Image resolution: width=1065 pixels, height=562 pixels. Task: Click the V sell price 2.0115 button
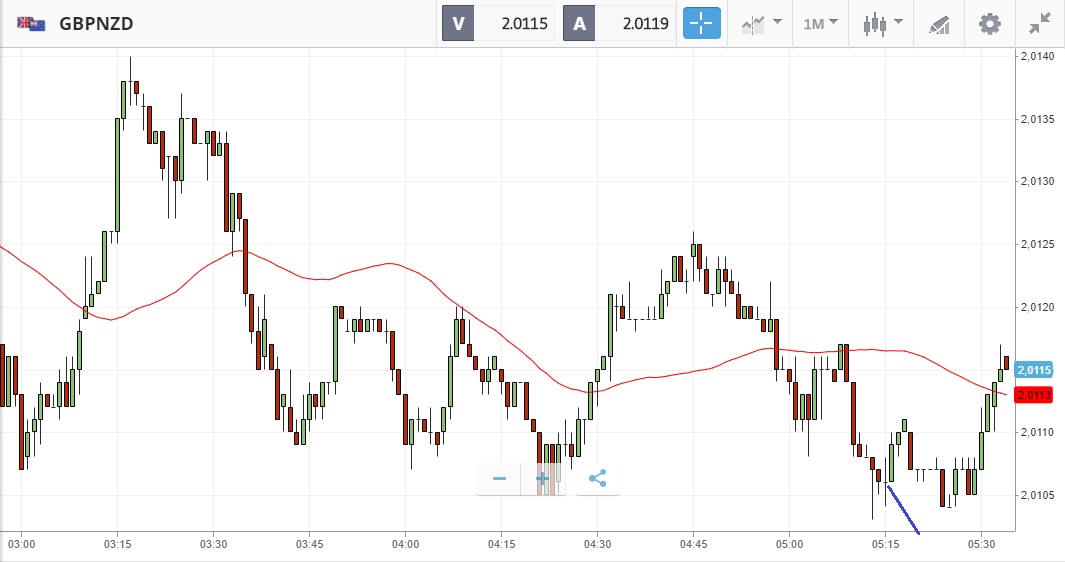pyautogui.click(x=497, y=23)
